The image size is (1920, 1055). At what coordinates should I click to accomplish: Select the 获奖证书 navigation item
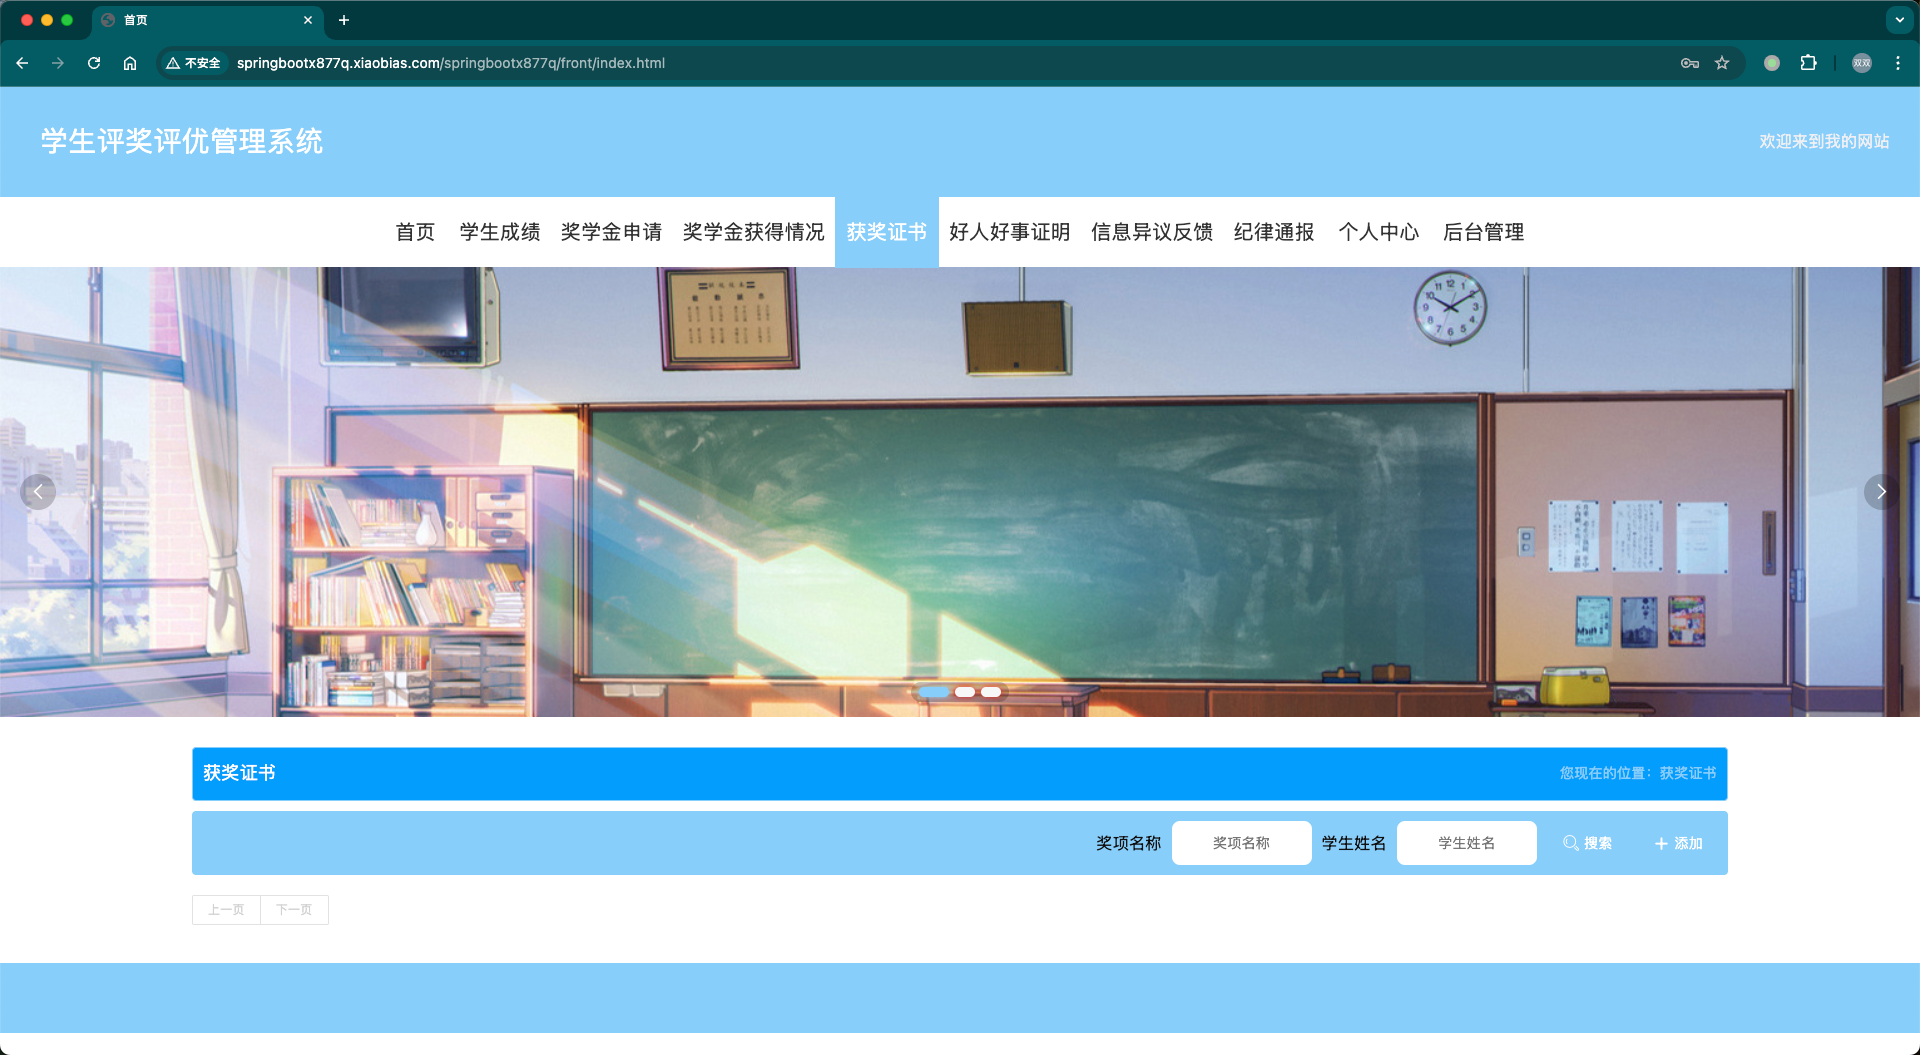[887, 232]
